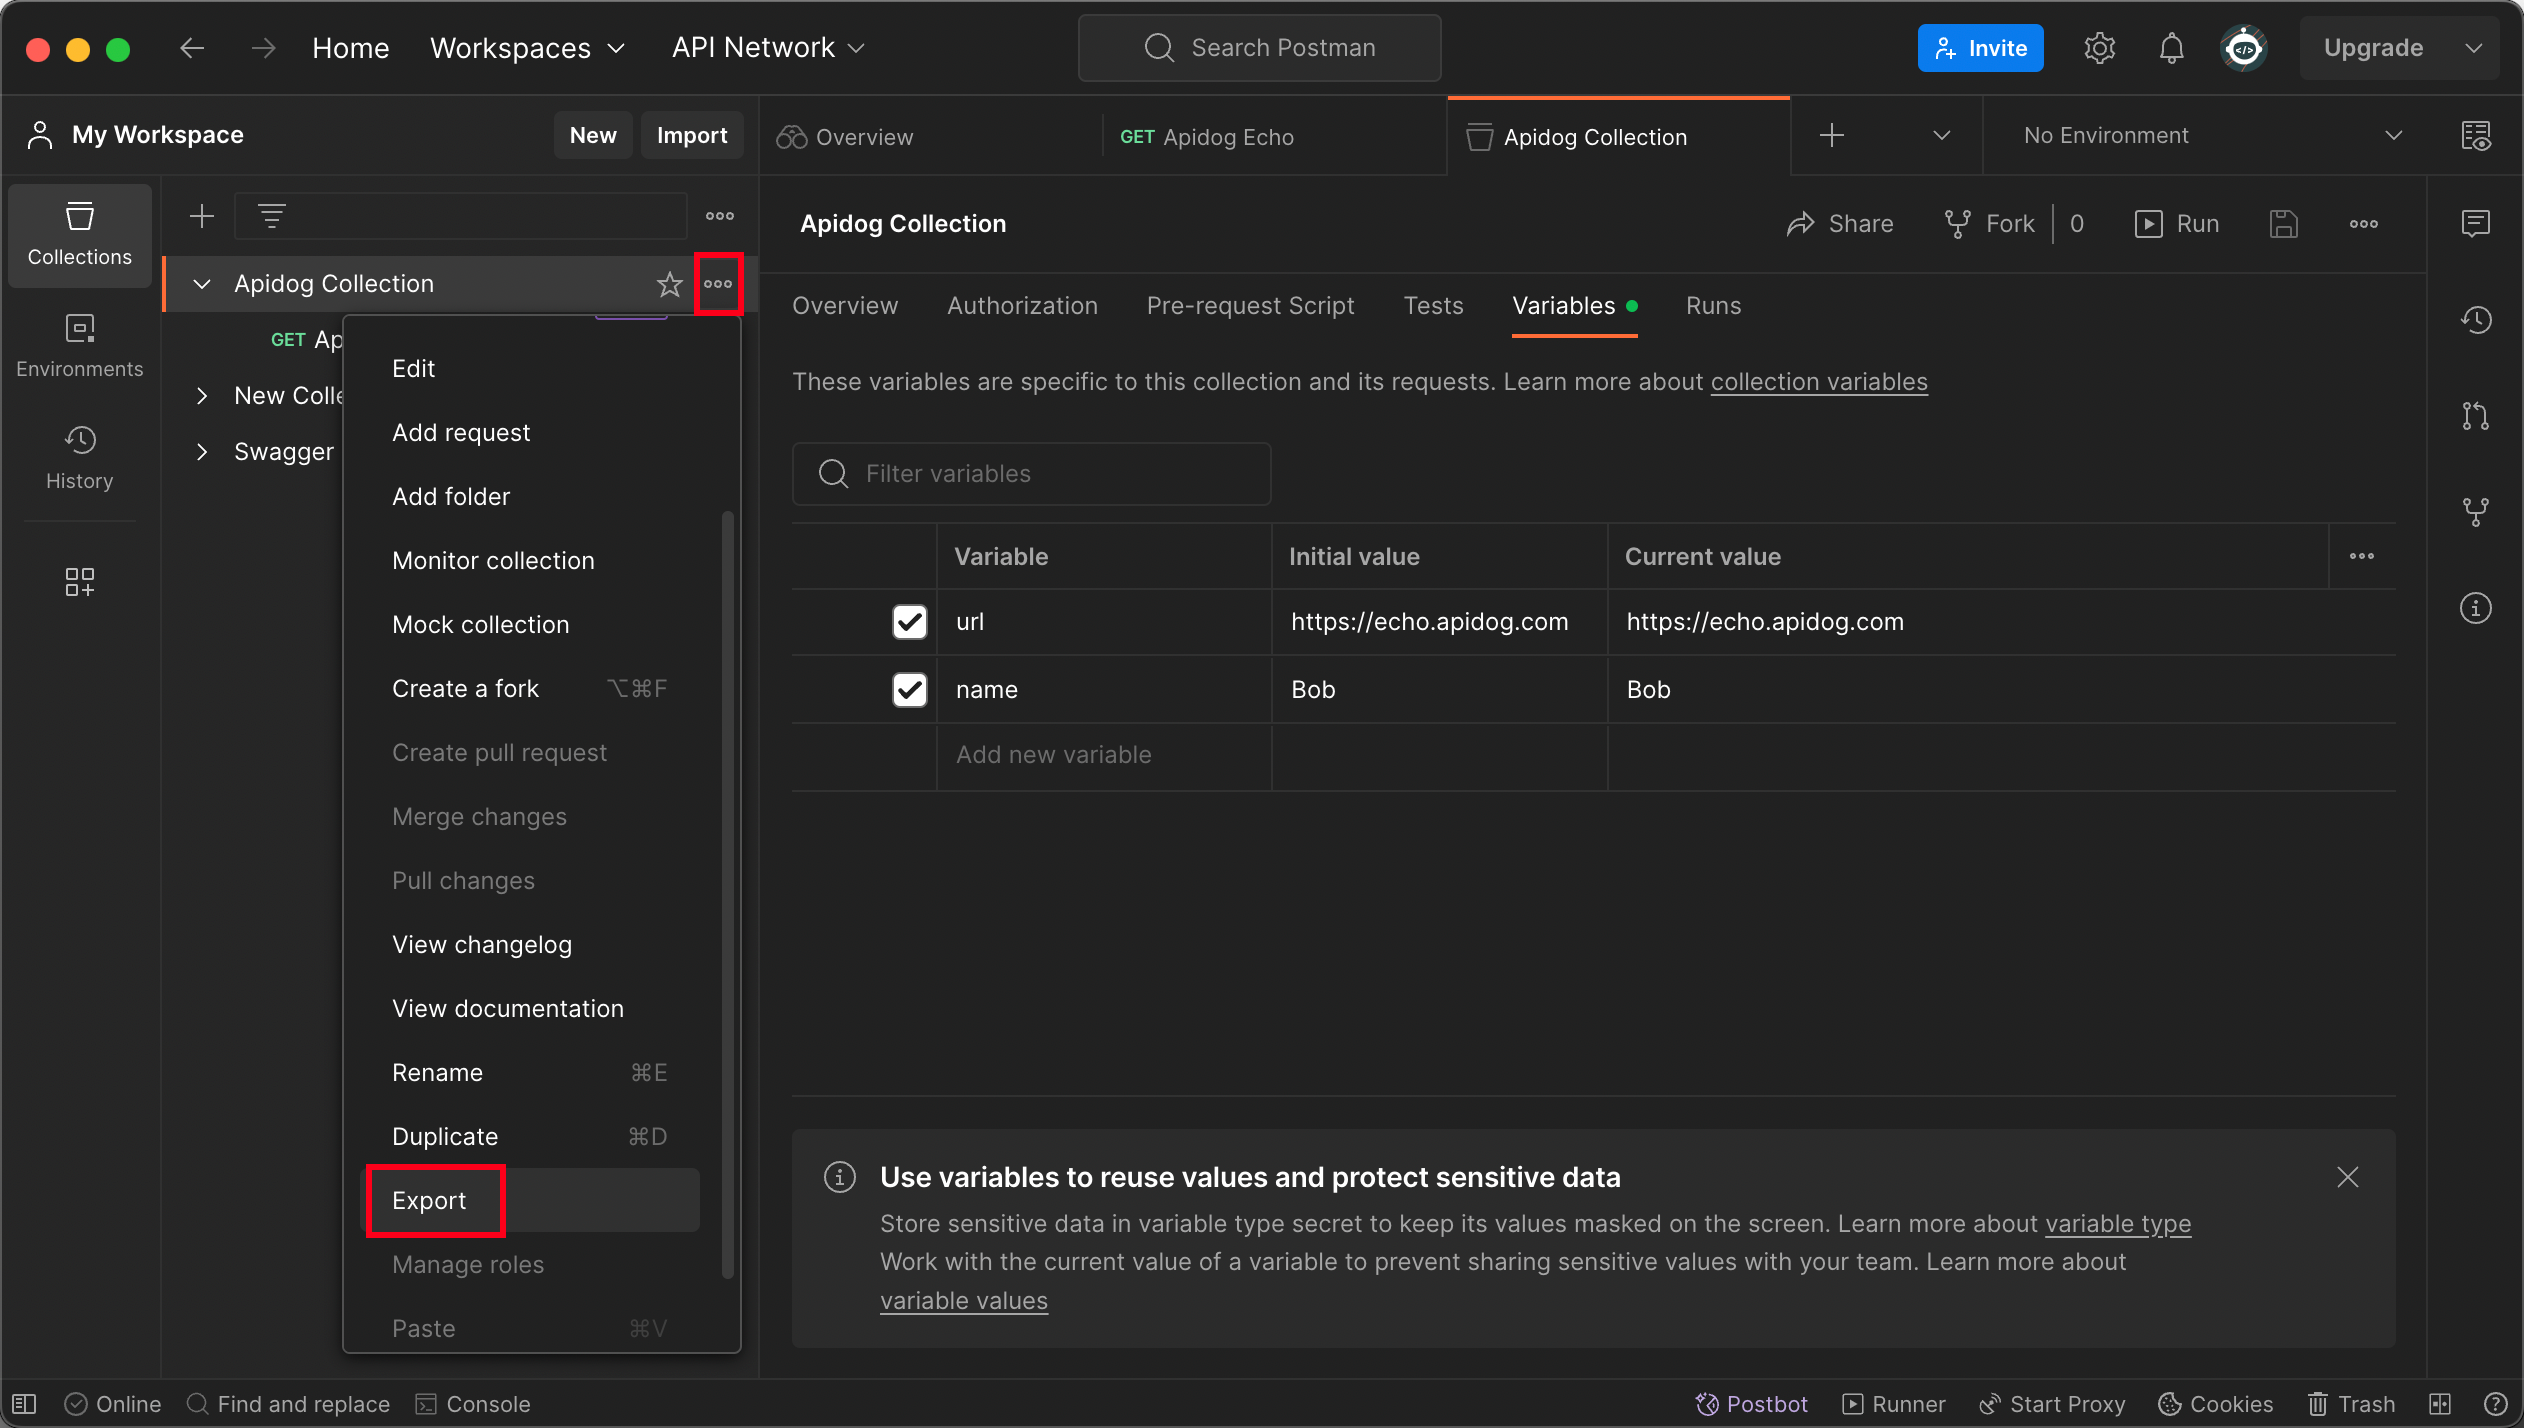Run the Apidog Collection

[2178, 224]
